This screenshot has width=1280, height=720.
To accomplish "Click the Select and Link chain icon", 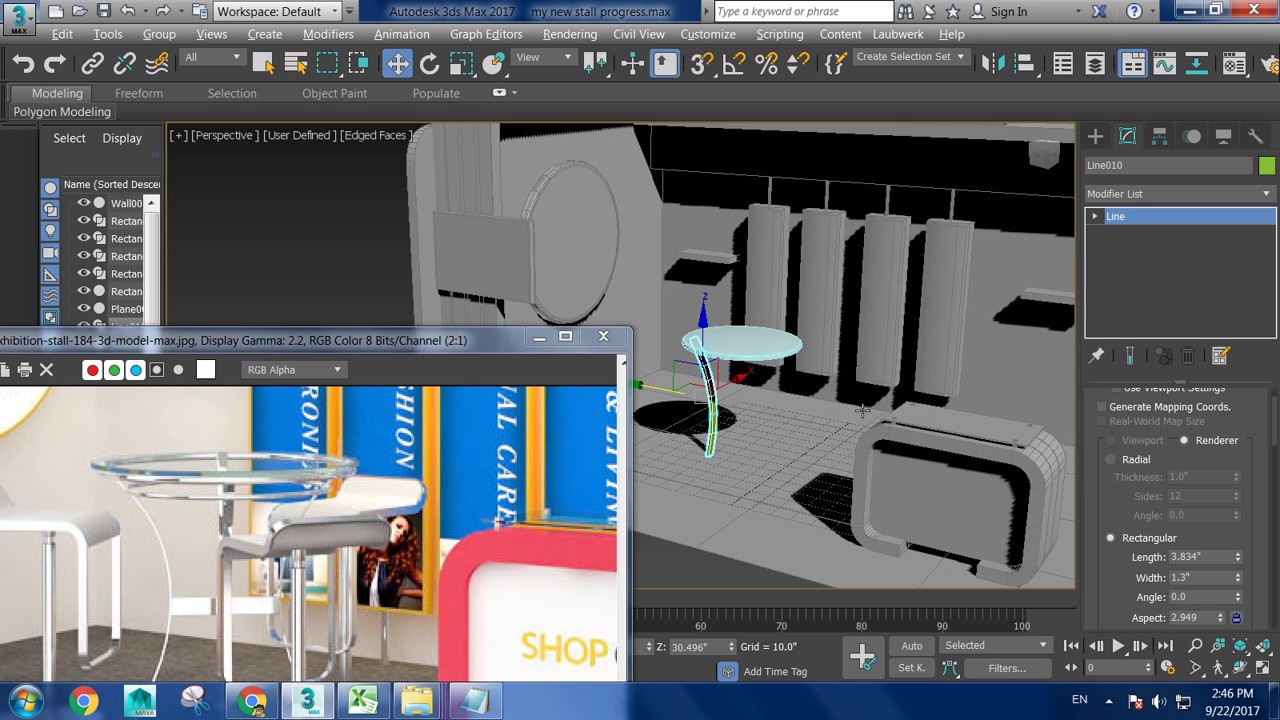I will point(92,64).
